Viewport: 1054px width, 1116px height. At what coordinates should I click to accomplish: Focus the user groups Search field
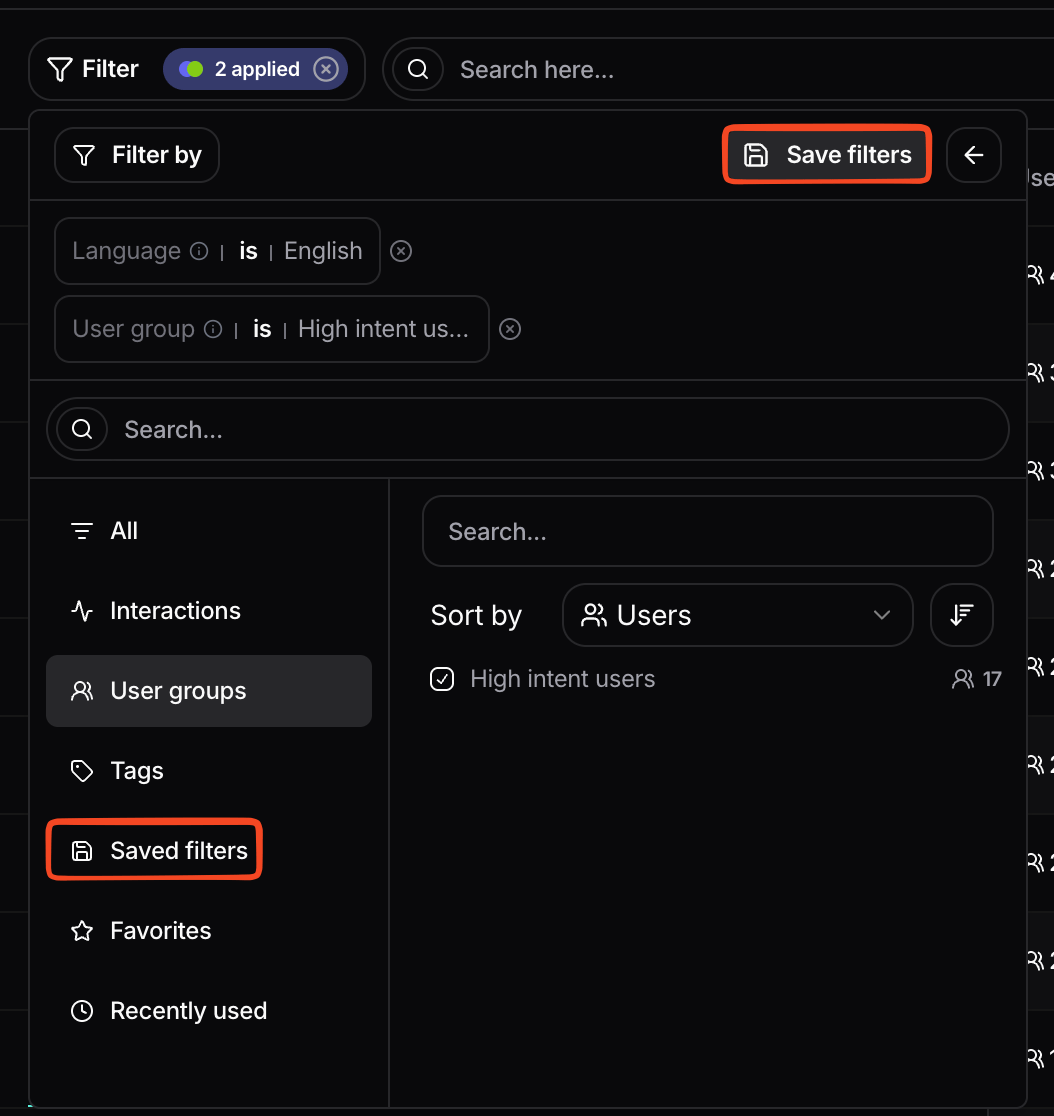coord(707,532)
